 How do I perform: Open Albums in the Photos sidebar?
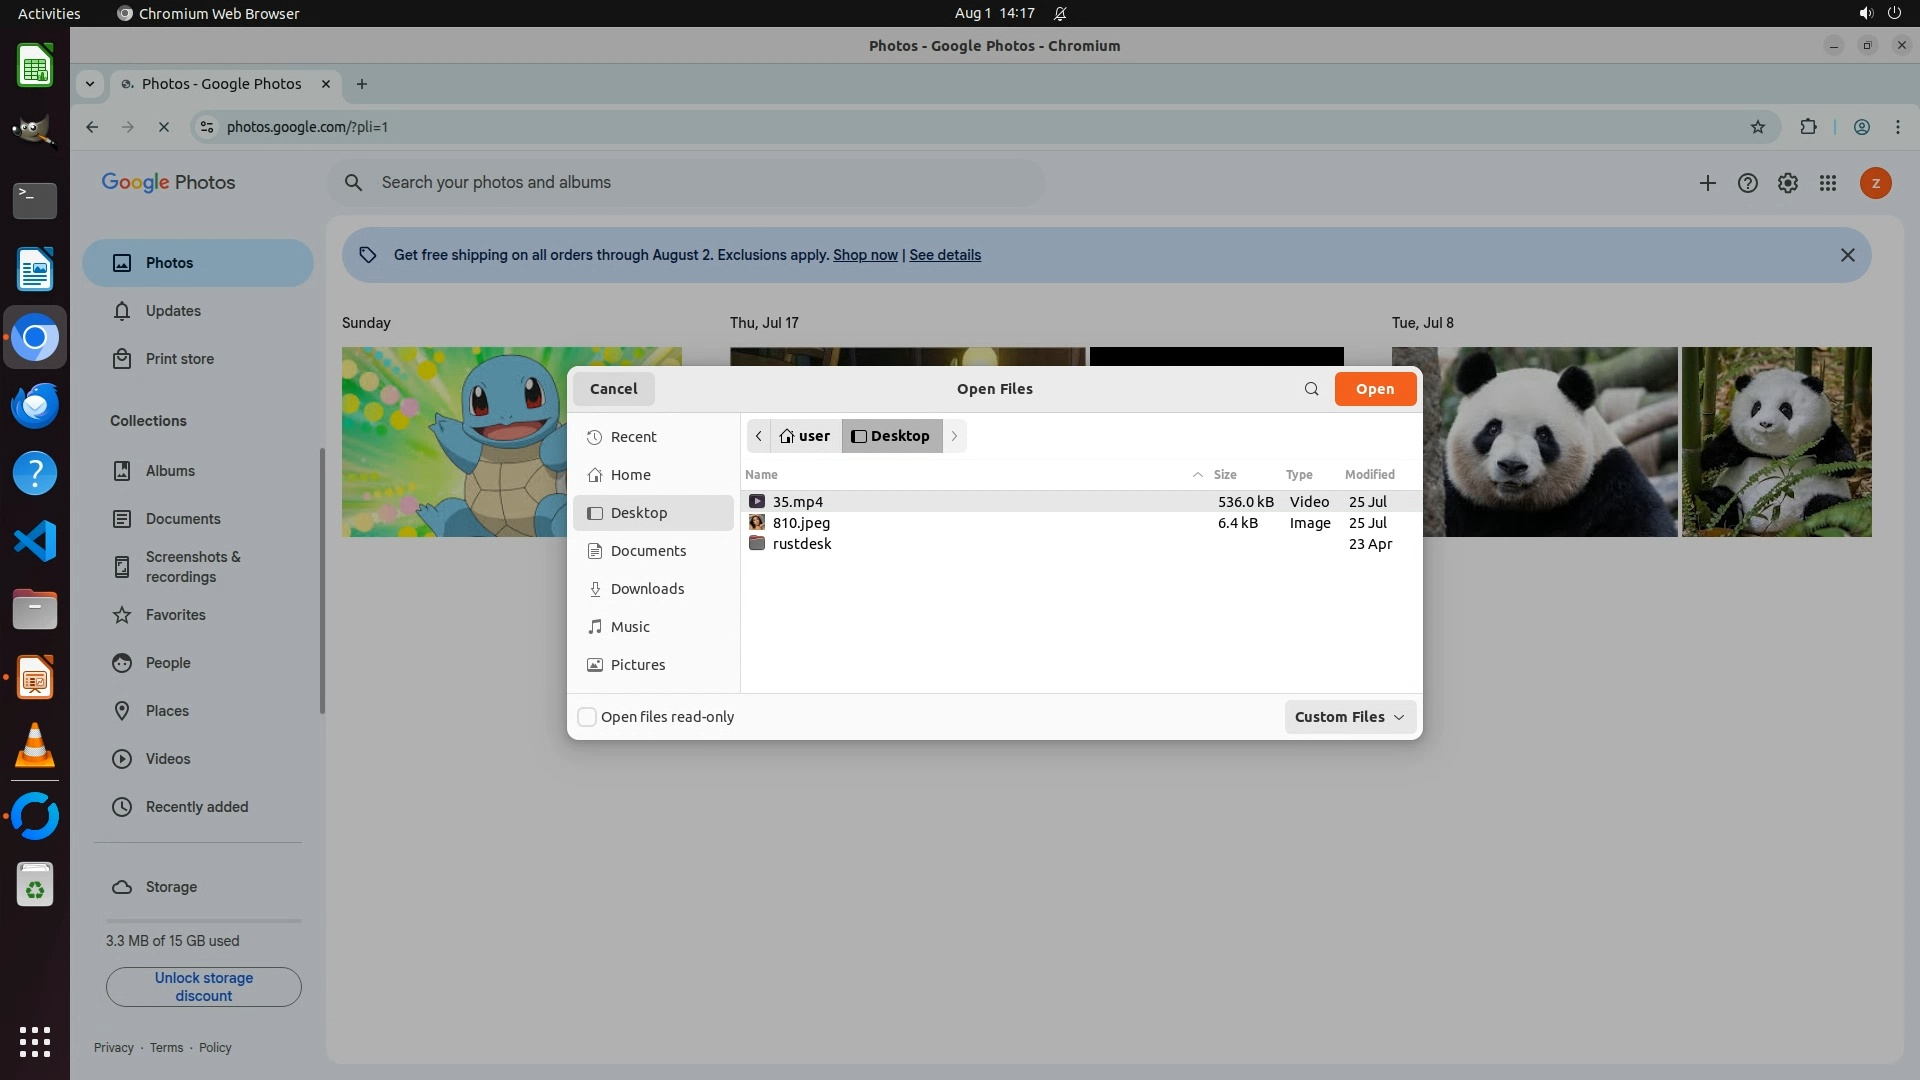point(170,471)
